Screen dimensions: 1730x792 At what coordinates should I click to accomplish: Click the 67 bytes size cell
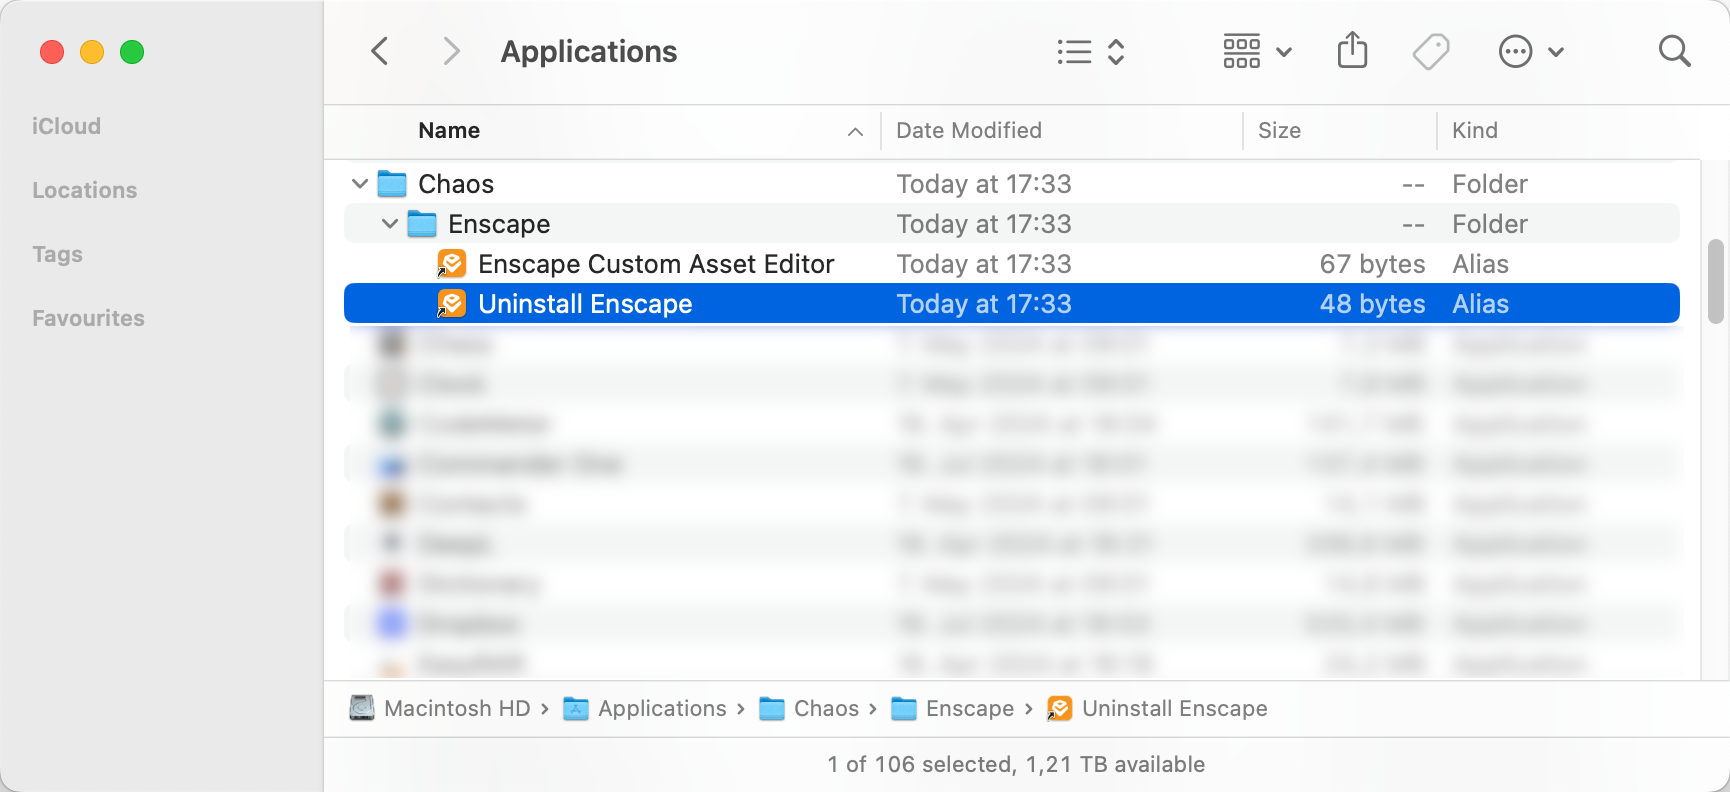point(1372,264)
